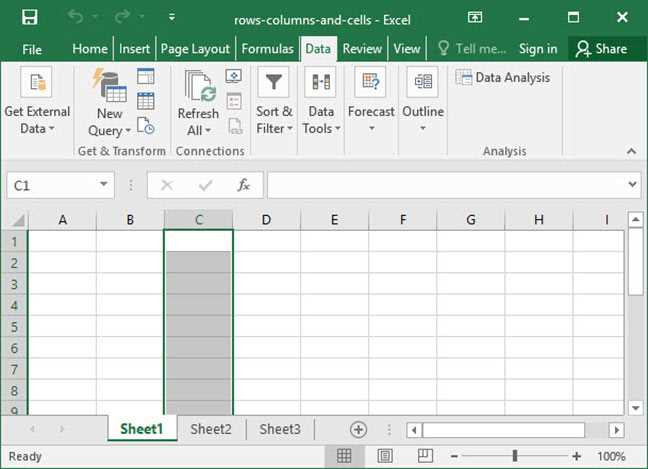Click the Outline icon
Screen dimensions: 648x469
pos(423,82)
